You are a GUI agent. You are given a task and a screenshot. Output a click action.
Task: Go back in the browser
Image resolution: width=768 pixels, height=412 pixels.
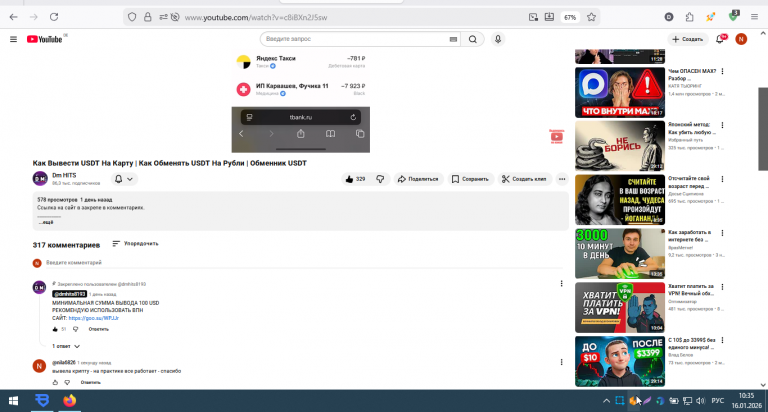click(x=13, y=17)
